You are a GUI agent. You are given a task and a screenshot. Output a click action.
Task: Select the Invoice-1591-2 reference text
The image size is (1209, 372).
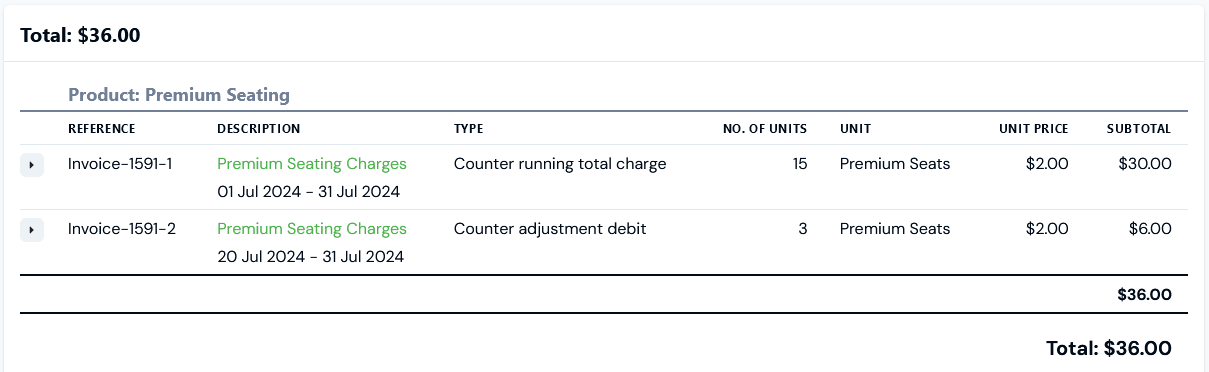click(x=122, y=229)
